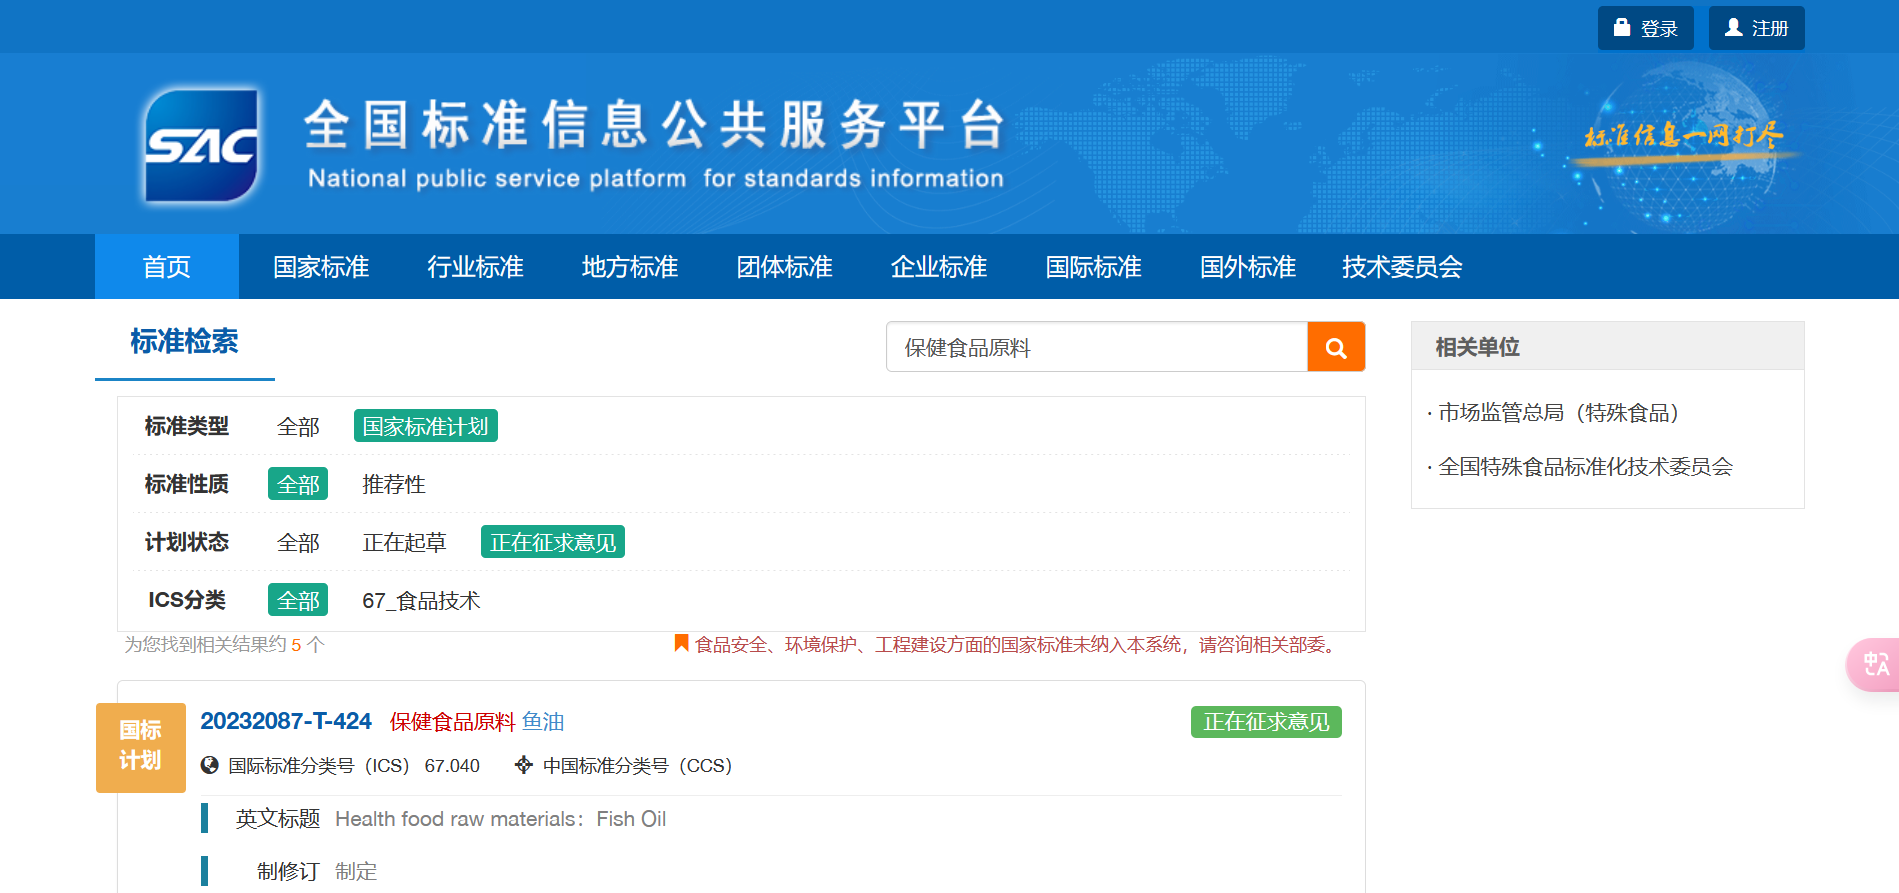Select 推荐性 under 标准性质 filter
Image resolution: width=1899 pixels, height=893 pixels.
tap(393, 484)
